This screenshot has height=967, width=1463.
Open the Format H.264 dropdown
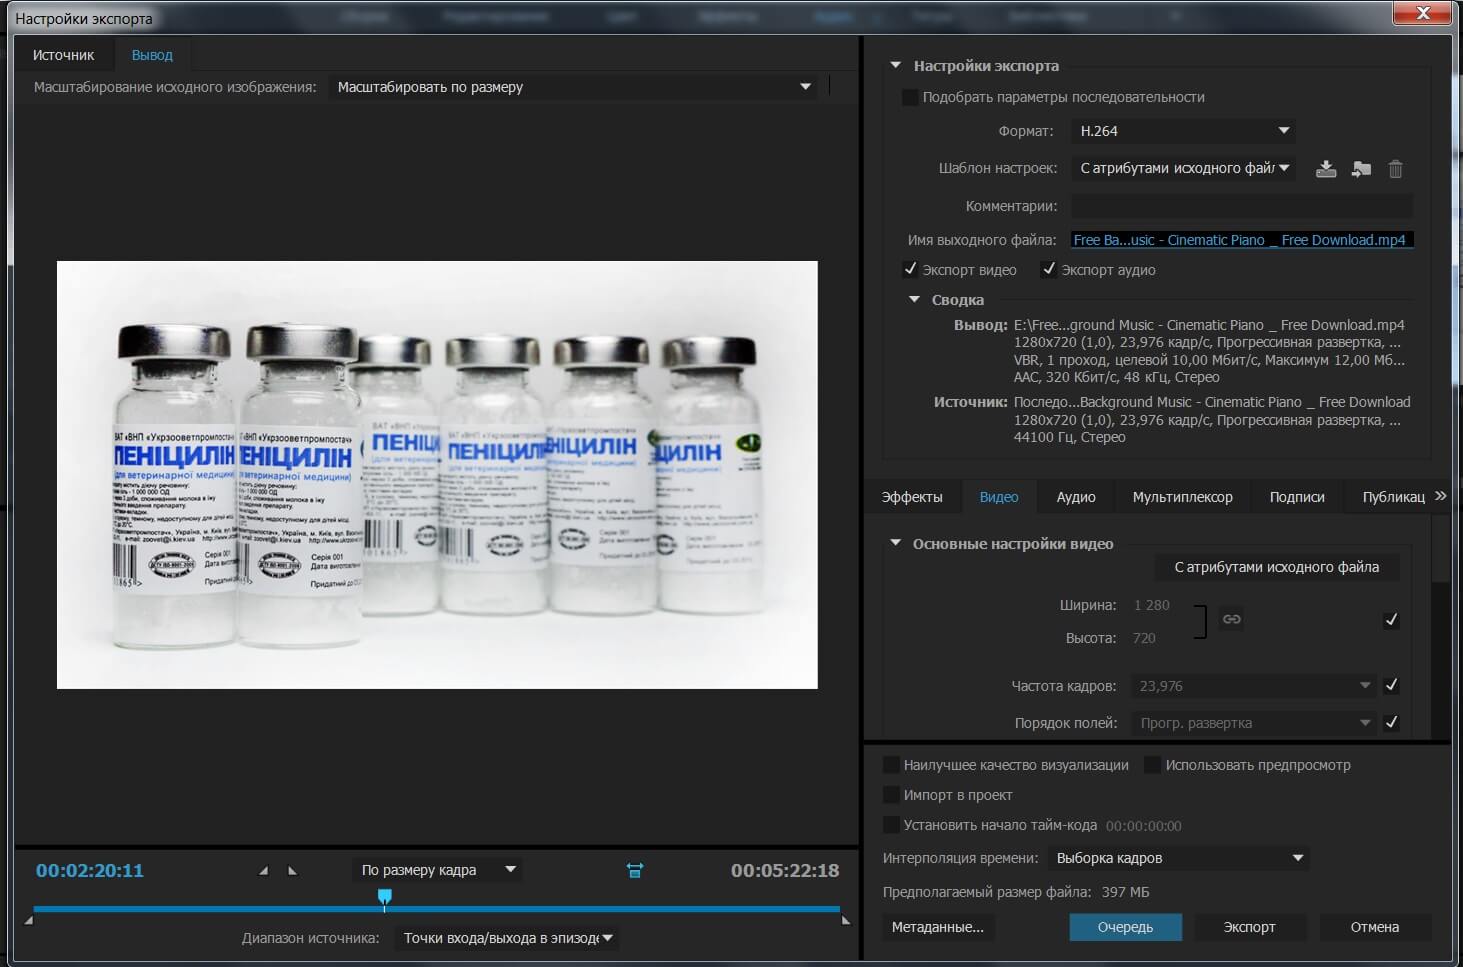[1184, 131]
